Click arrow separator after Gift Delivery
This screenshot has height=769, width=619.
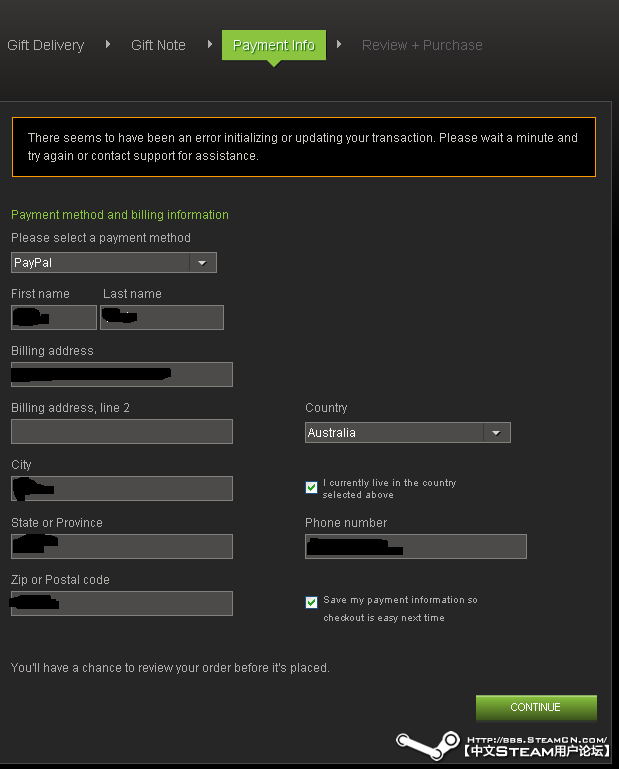tap(108, 45)
